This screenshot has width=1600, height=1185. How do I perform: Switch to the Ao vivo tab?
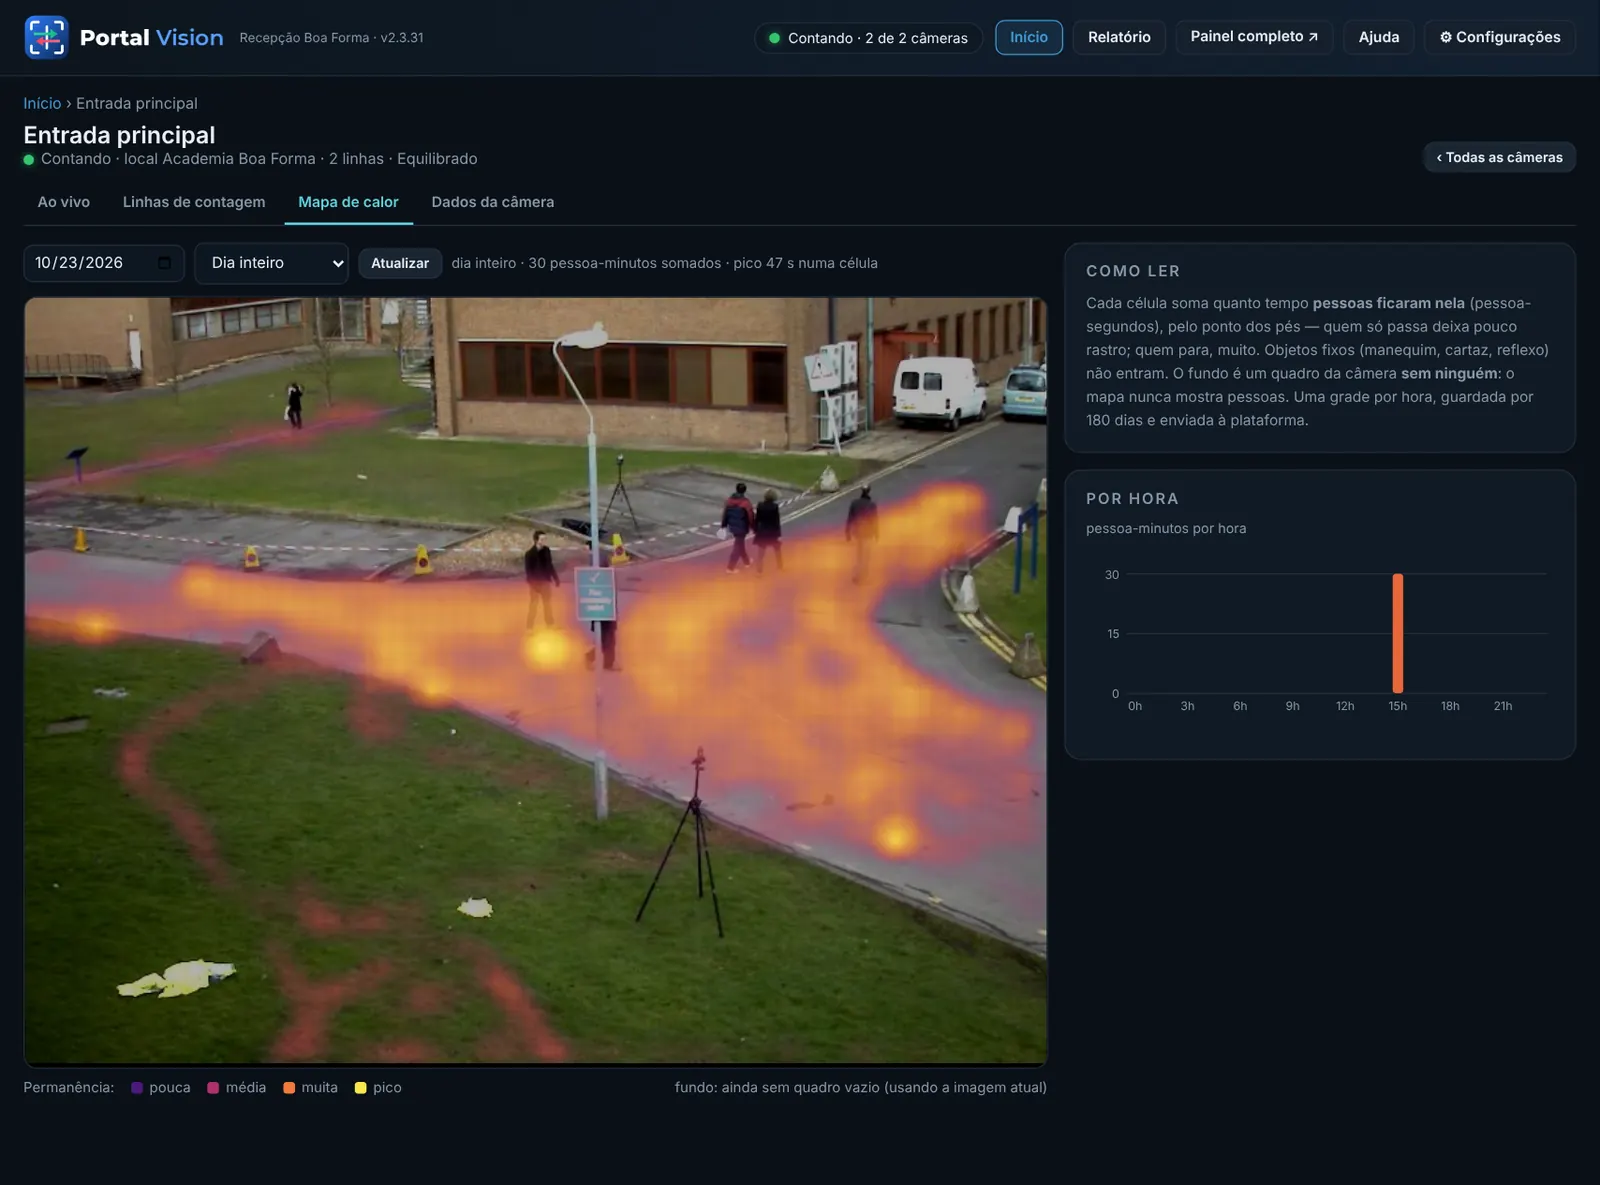(x=64, y=202)
